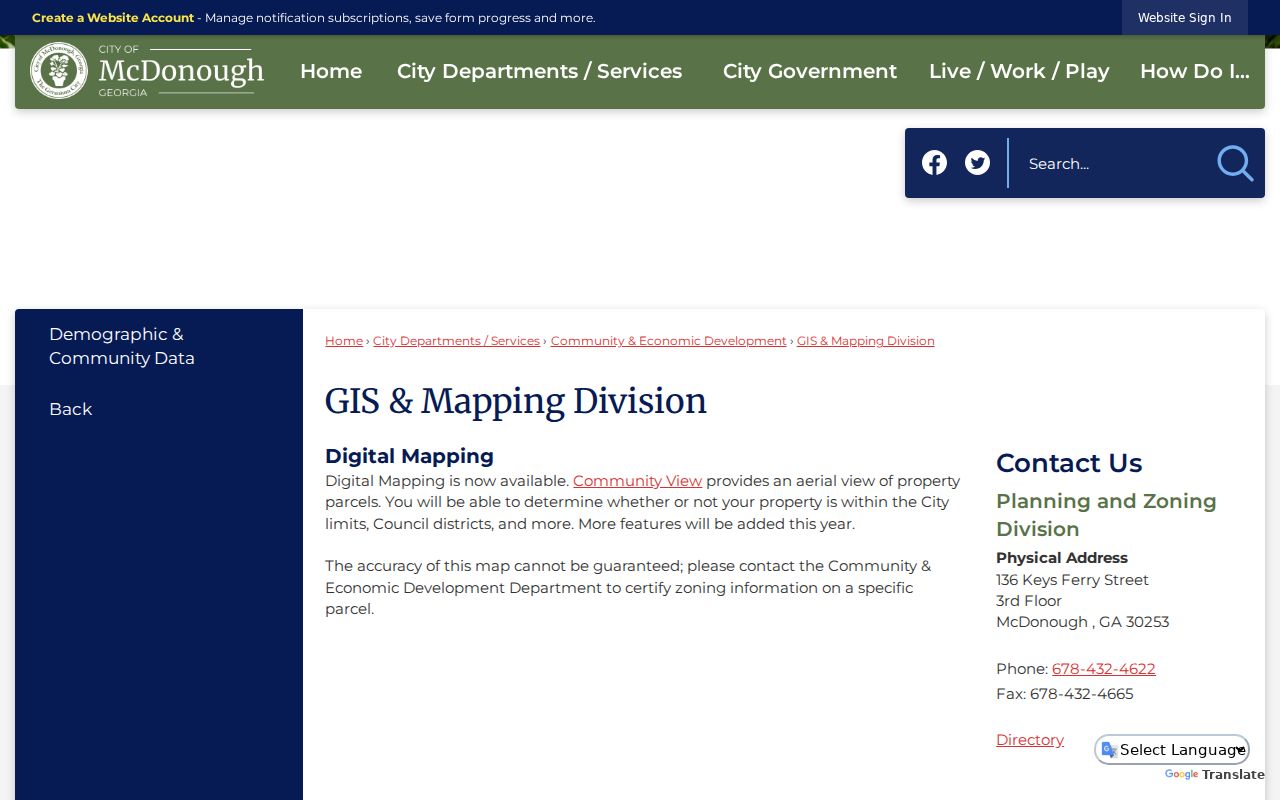Click the Planning and Zoning Division heading

click(1106, 515)
